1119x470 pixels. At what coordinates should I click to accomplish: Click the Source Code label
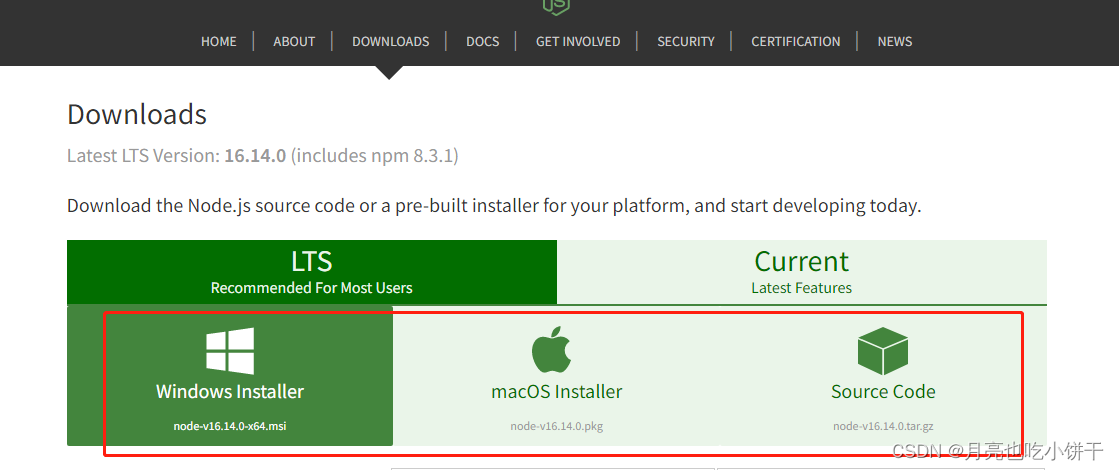point(883,392)
